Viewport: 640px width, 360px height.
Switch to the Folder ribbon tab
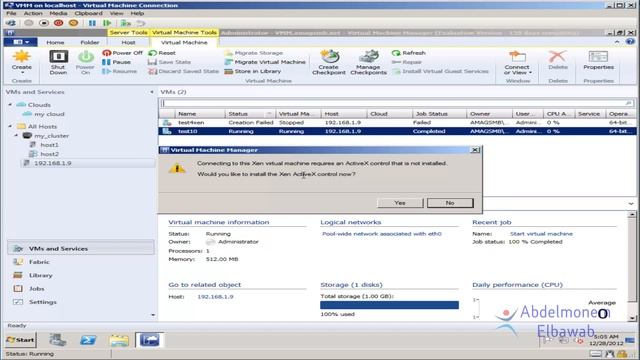pyautogui.click(x=90, y=42)
